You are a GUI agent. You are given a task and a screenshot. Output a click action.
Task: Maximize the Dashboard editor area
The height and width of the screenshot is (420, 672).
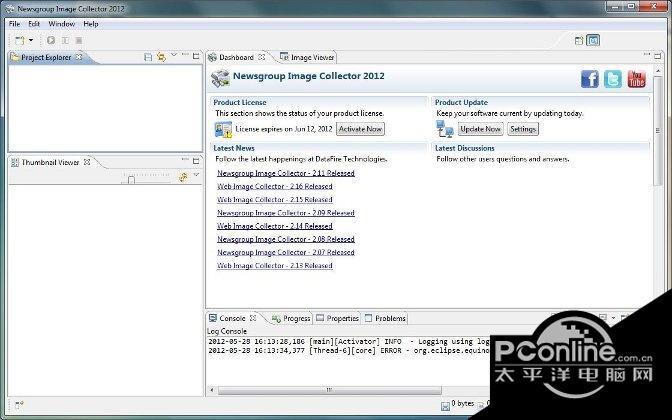coord(658,56)
